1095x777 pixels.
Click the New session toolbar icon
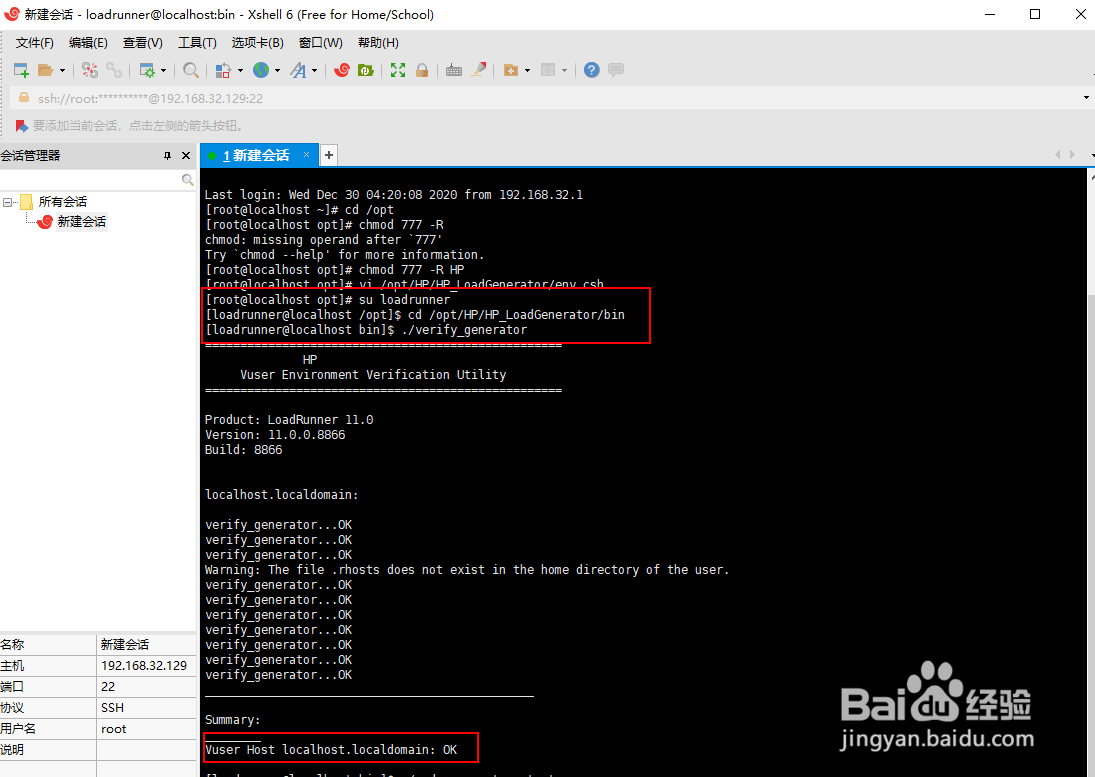tap(21, 70)
